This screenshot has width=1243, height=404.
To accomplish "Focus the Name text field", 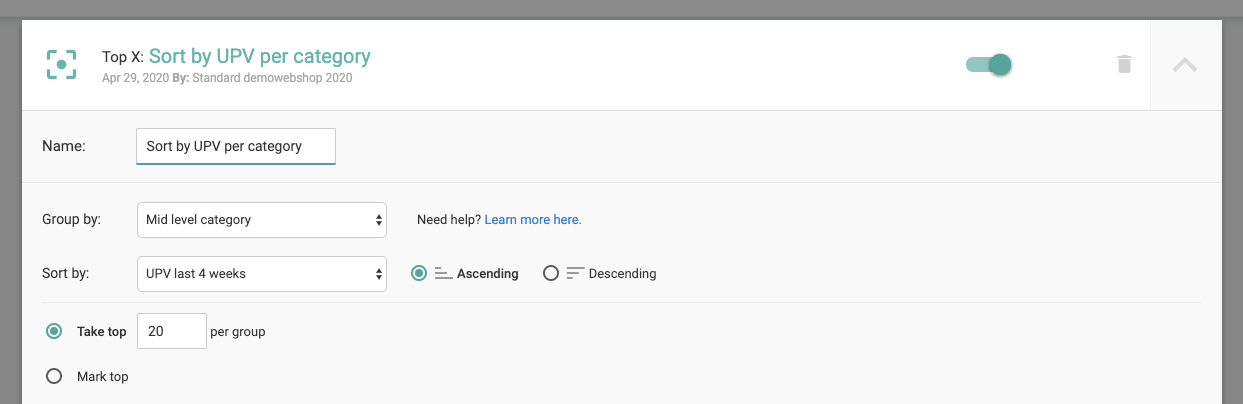I will (236, 146).
